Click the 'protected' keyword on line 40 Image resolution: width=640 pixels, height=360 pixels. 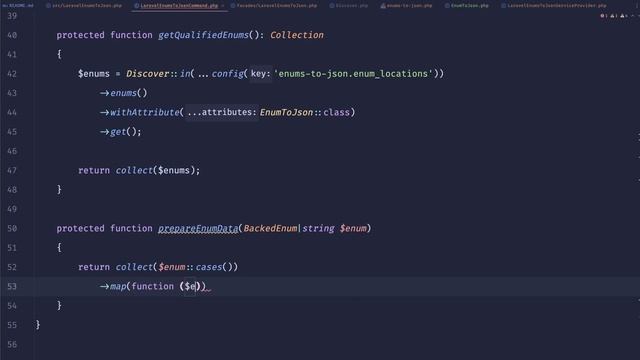pyautogui.click(x=80, y=35)
